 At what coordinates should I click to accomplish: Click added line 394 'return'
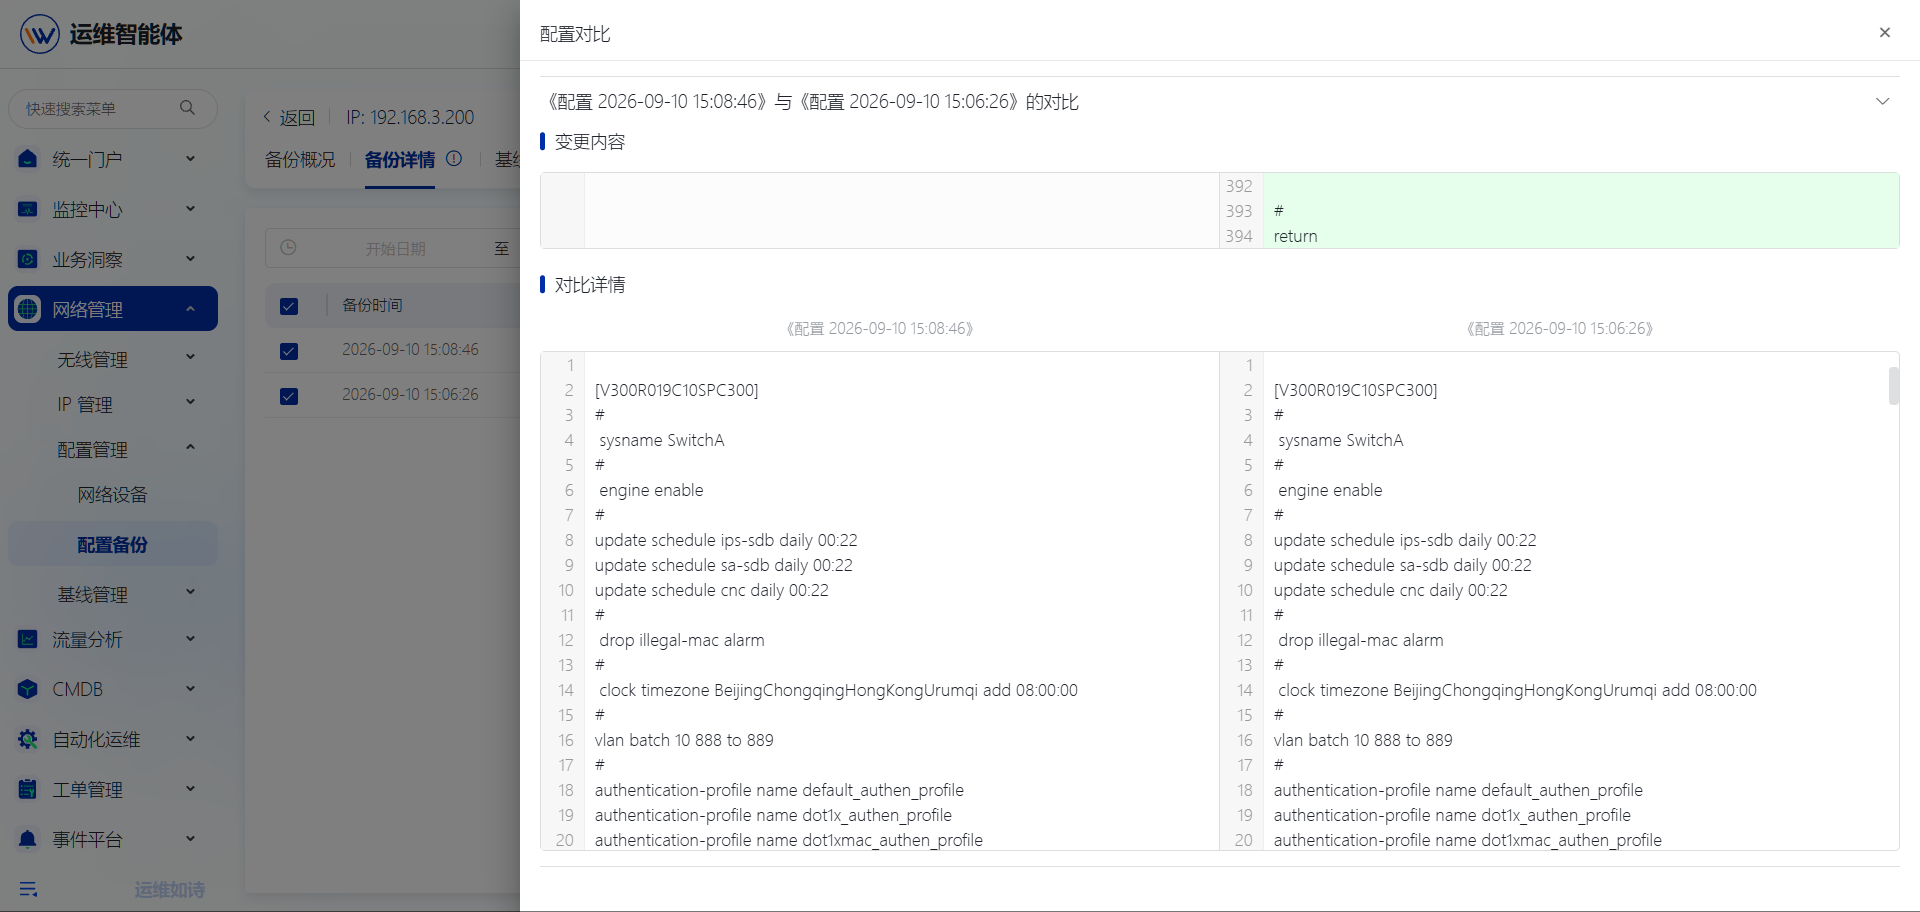[1295, 236]
